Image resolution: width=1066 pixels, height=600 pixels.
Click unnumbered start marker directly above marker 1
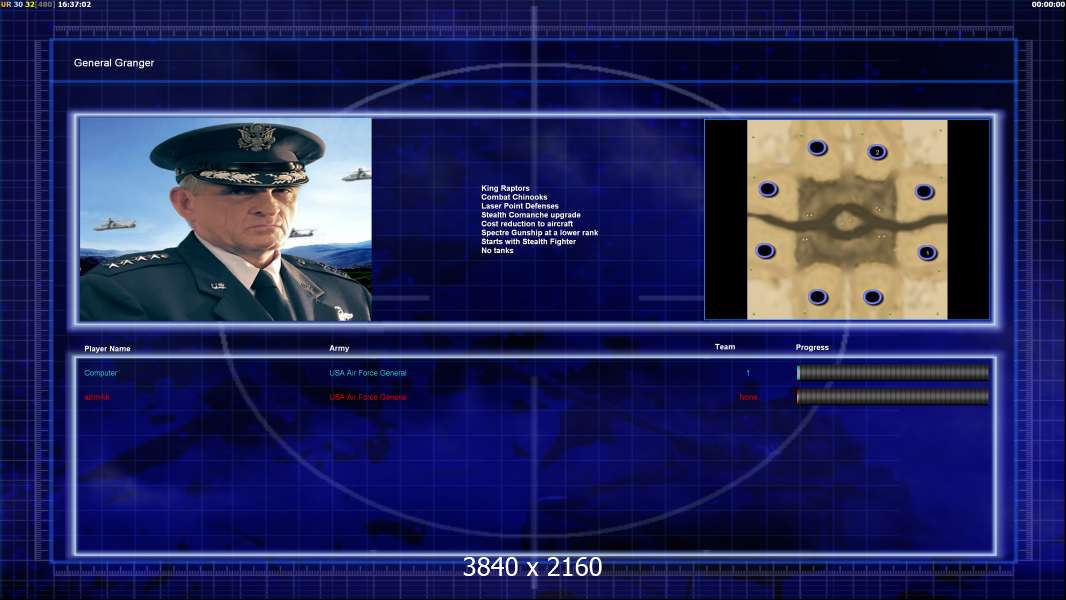[924, 192]
